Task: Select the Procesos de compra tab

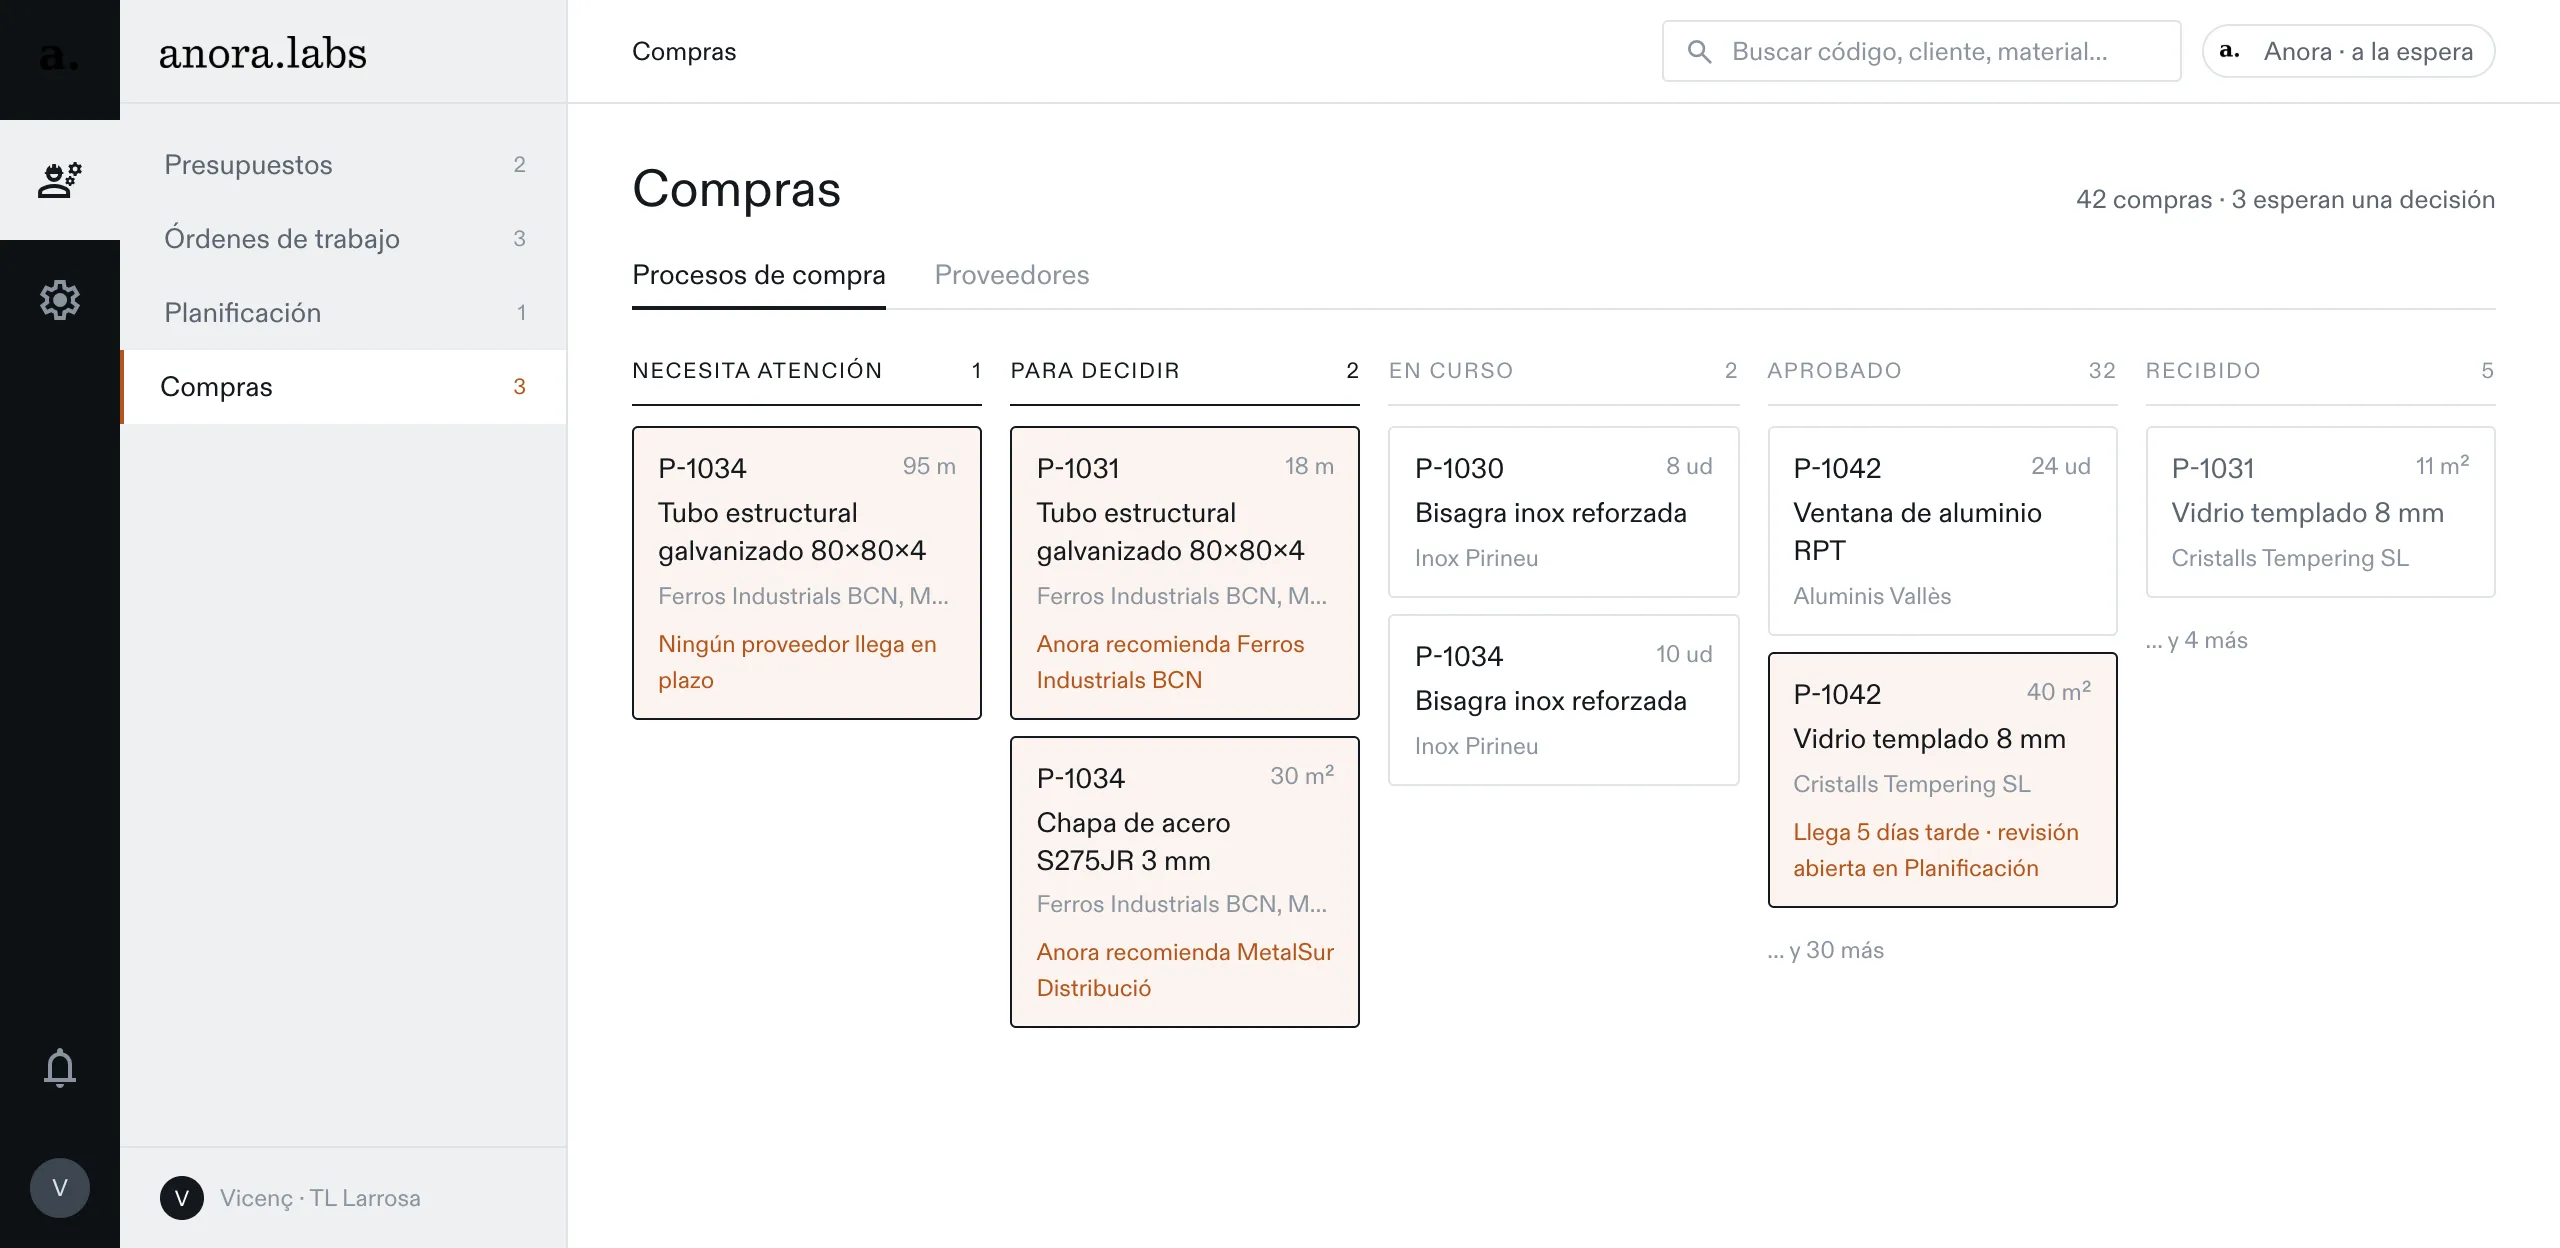Action: click(x=758, y=275)
